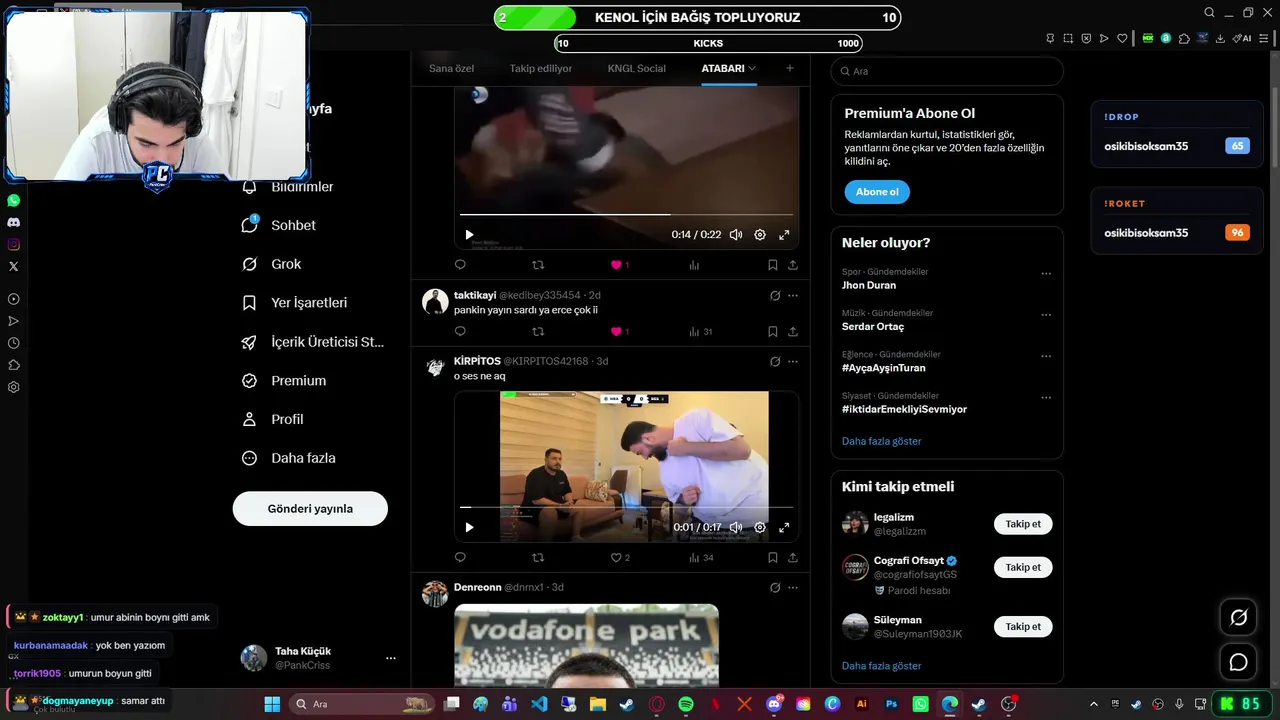The image size is (1280, 720).
Task: Open more options on Denreonn's post
Action: (x=793, y=587)
